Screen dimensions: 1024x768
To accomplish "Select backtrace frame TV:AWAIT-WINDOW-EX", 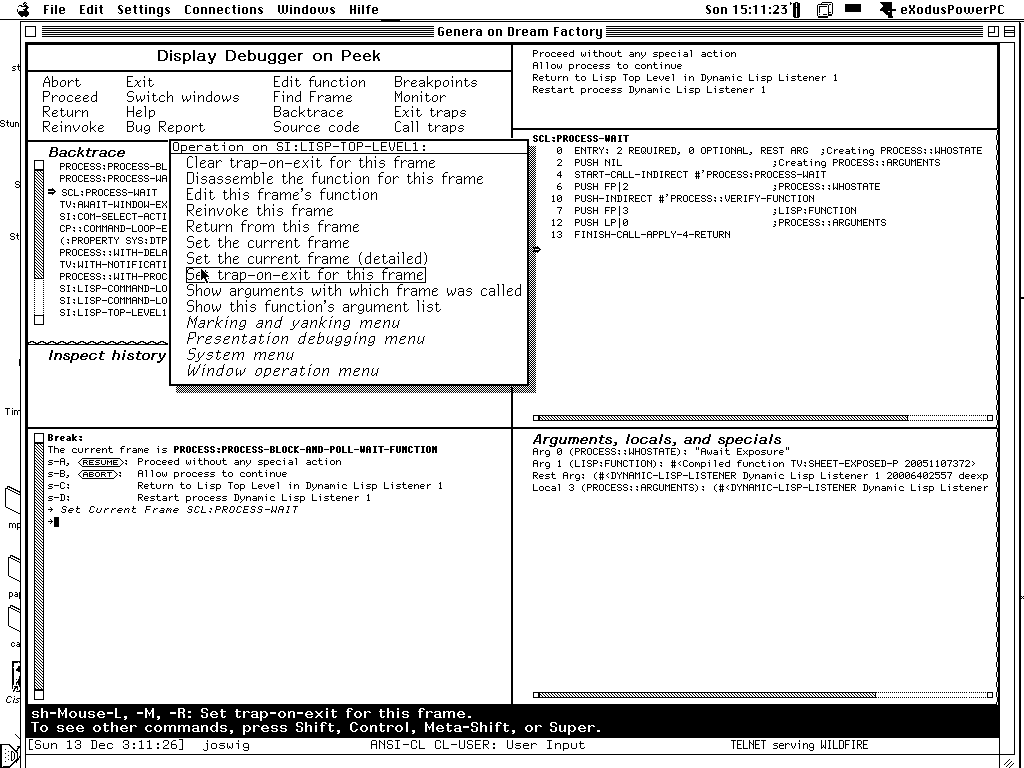I will point(113,204).
